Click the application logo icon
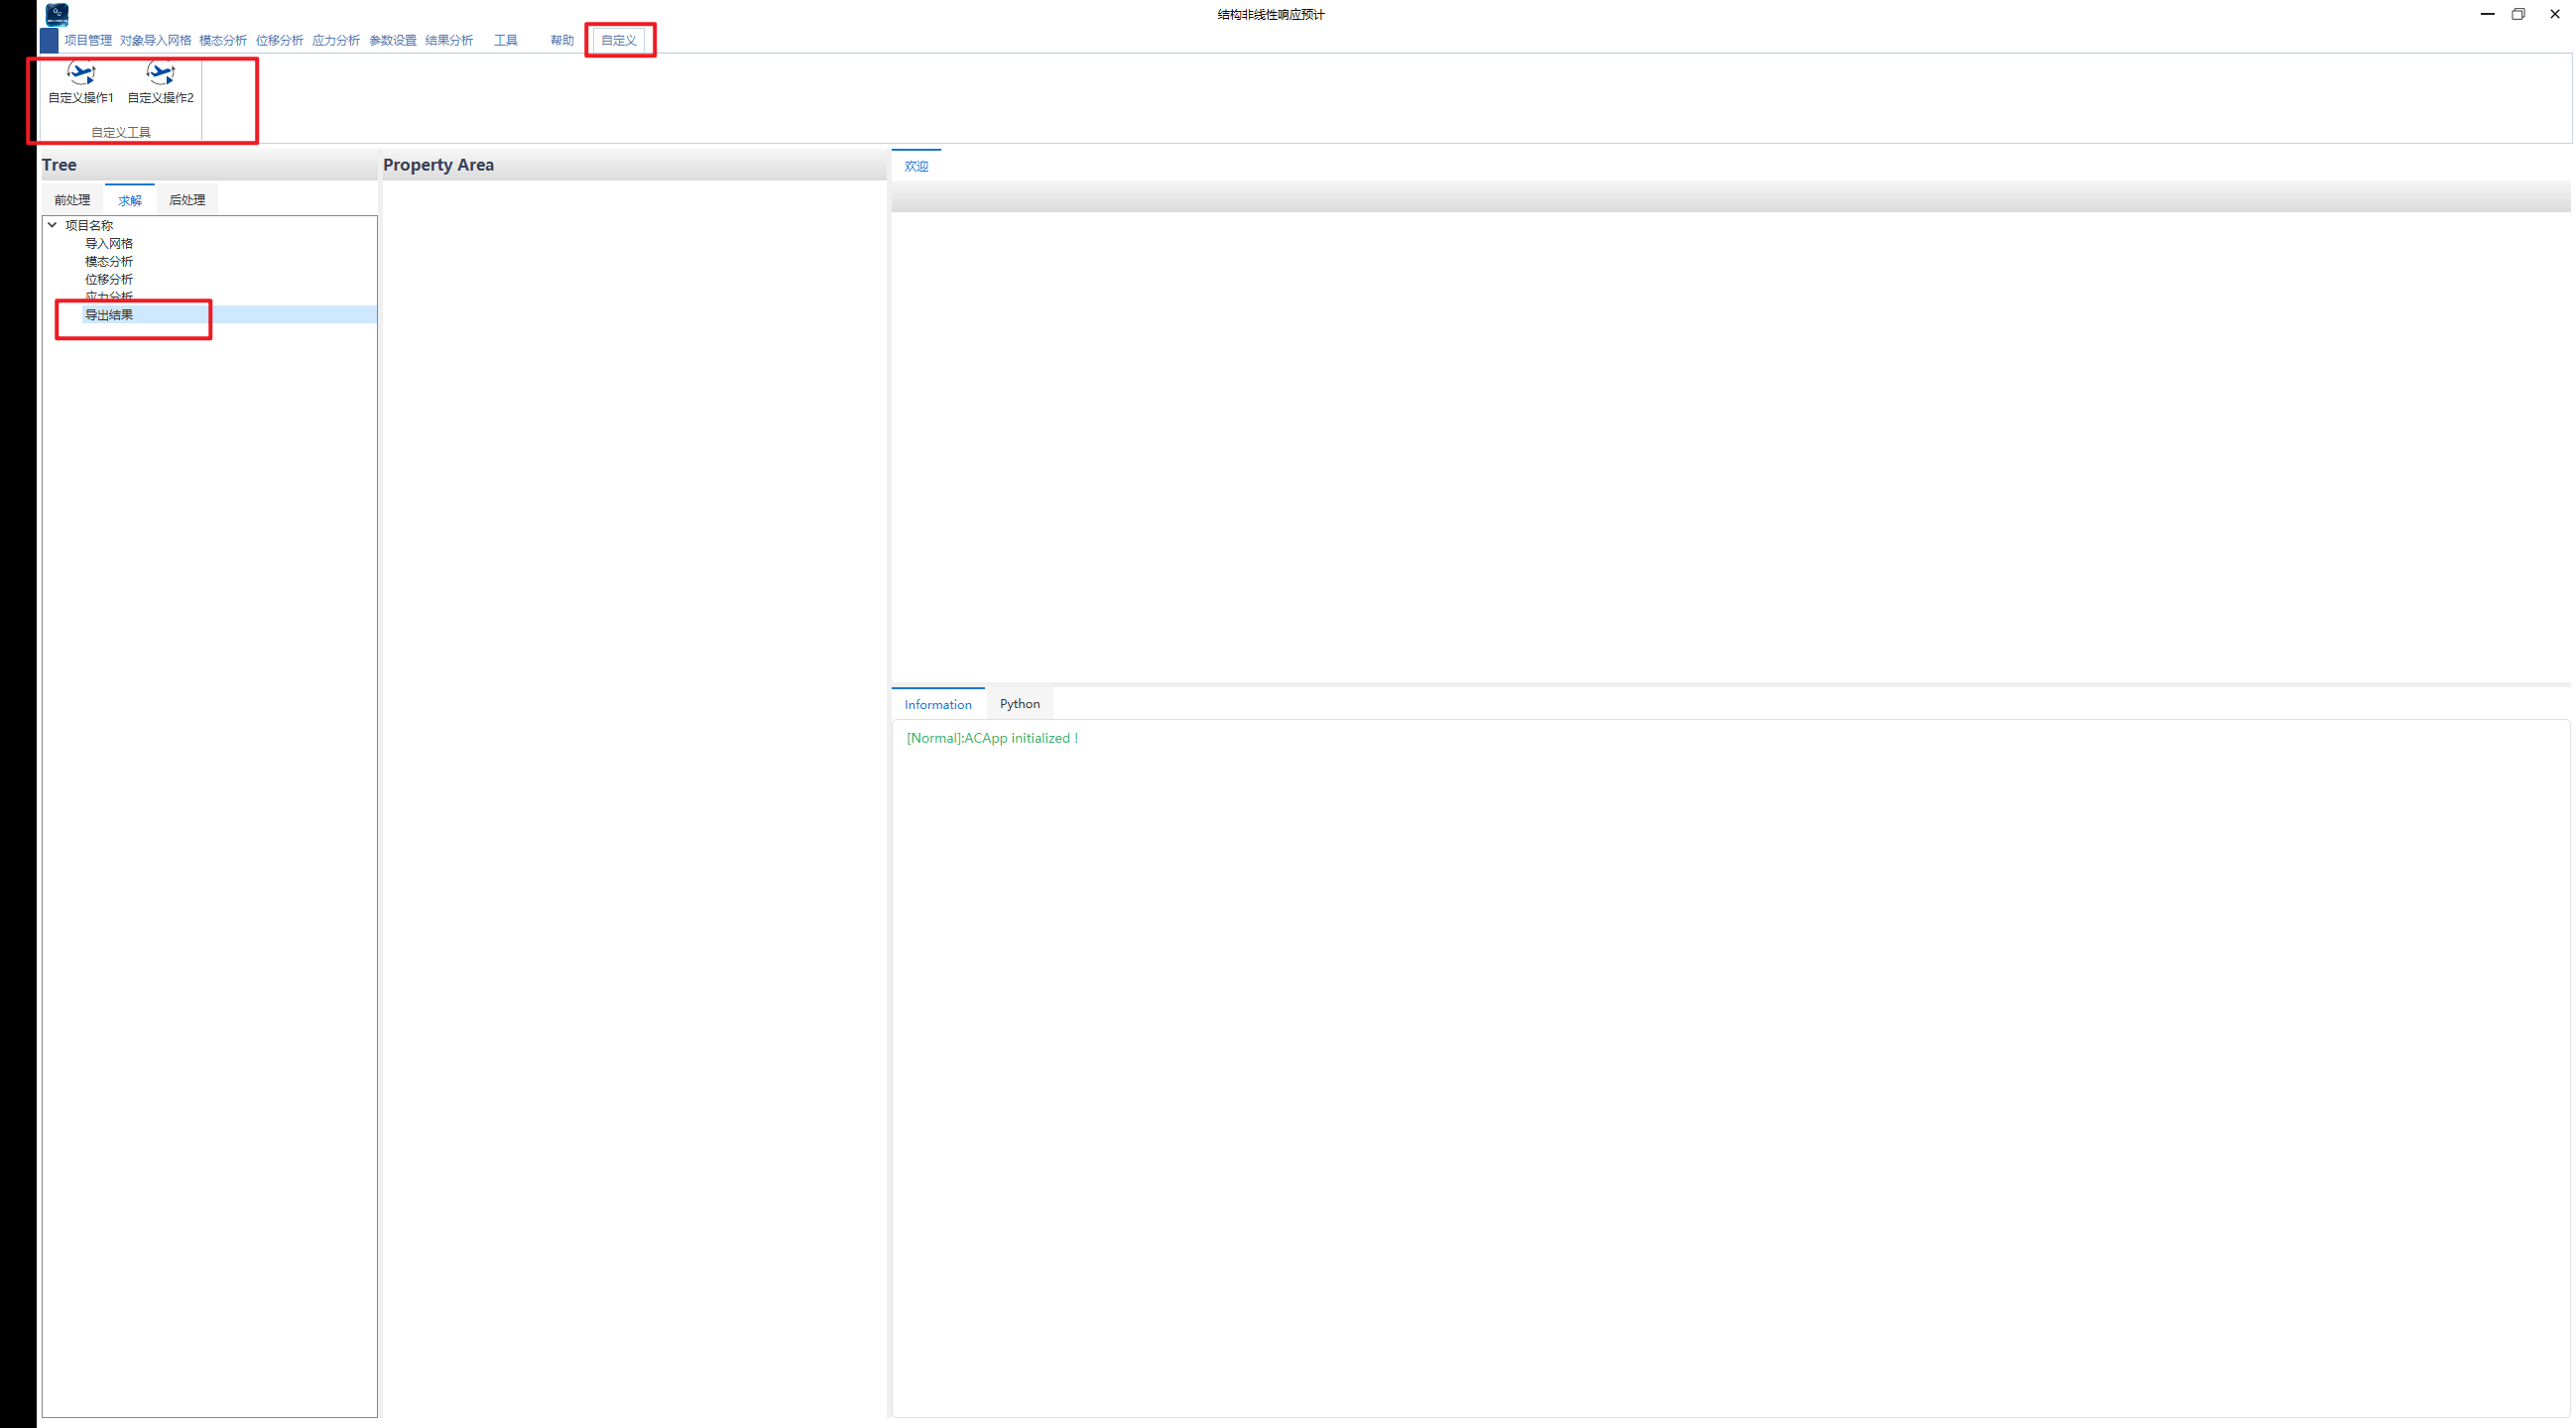This screenshot has height=1428, width=2576. pyautogui.click(x=57, y=14)
